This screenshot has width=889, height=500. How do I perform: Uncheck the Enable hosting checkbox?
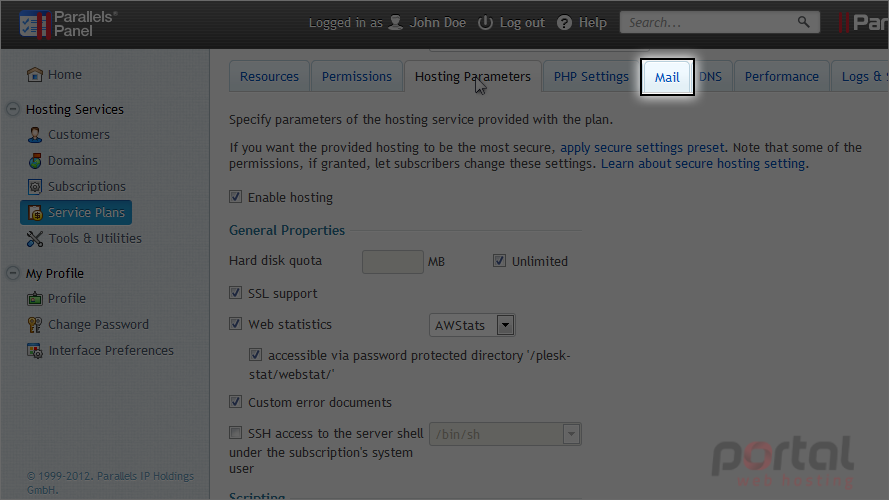coord(235,197)
